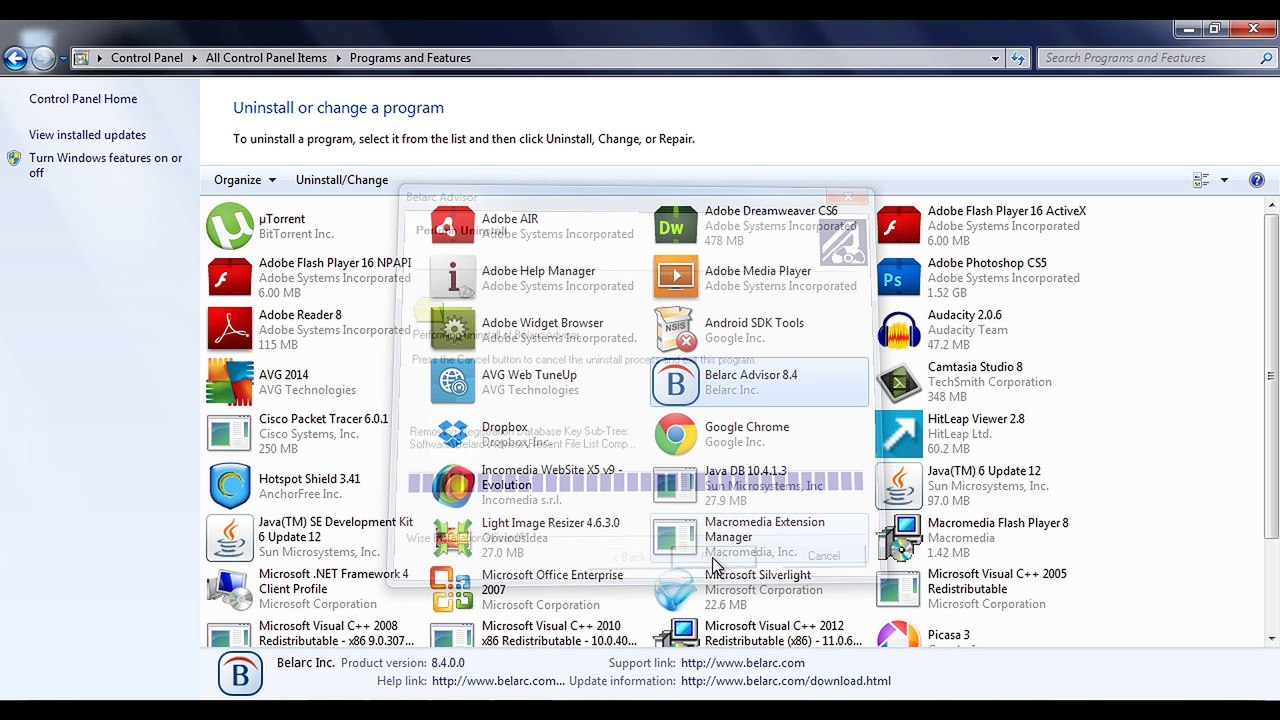Open Turn Windows features on or off
This screenshot has height=720, width=1280.
[105, 165]
